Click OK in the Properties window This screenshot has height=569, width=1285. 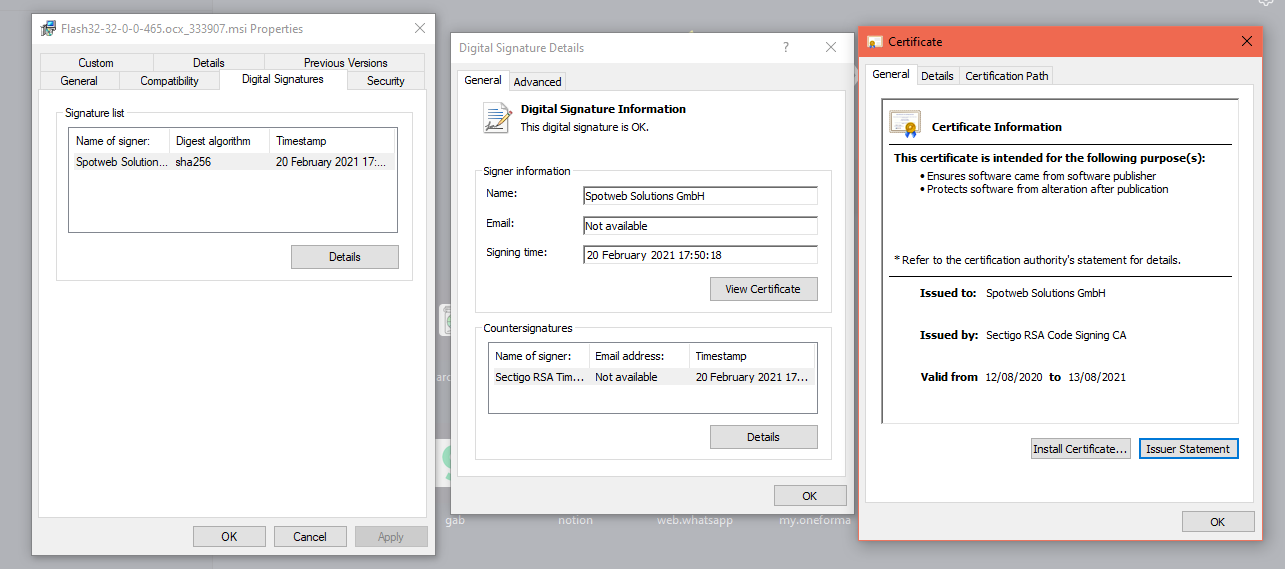pos(229,537)
